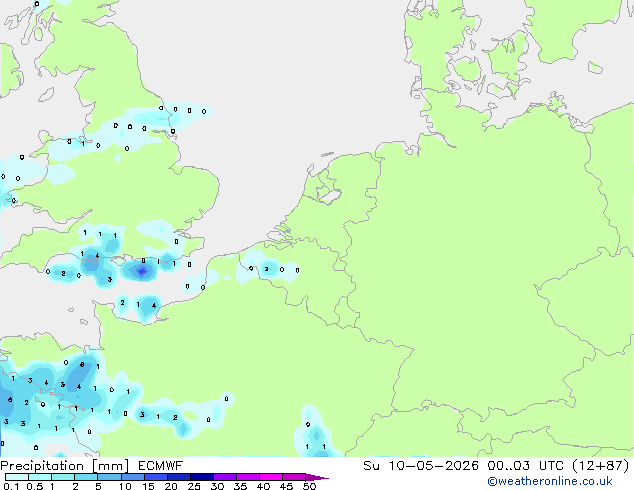Click the Precipitation [mm] title label
Screen dimensions: 634x490
point(65,466)
